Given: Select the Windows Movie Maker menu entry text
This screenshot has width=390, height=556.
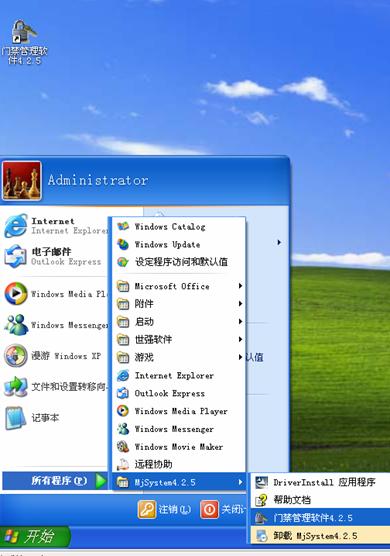Looking at the screenshot, I should point(179,447).
